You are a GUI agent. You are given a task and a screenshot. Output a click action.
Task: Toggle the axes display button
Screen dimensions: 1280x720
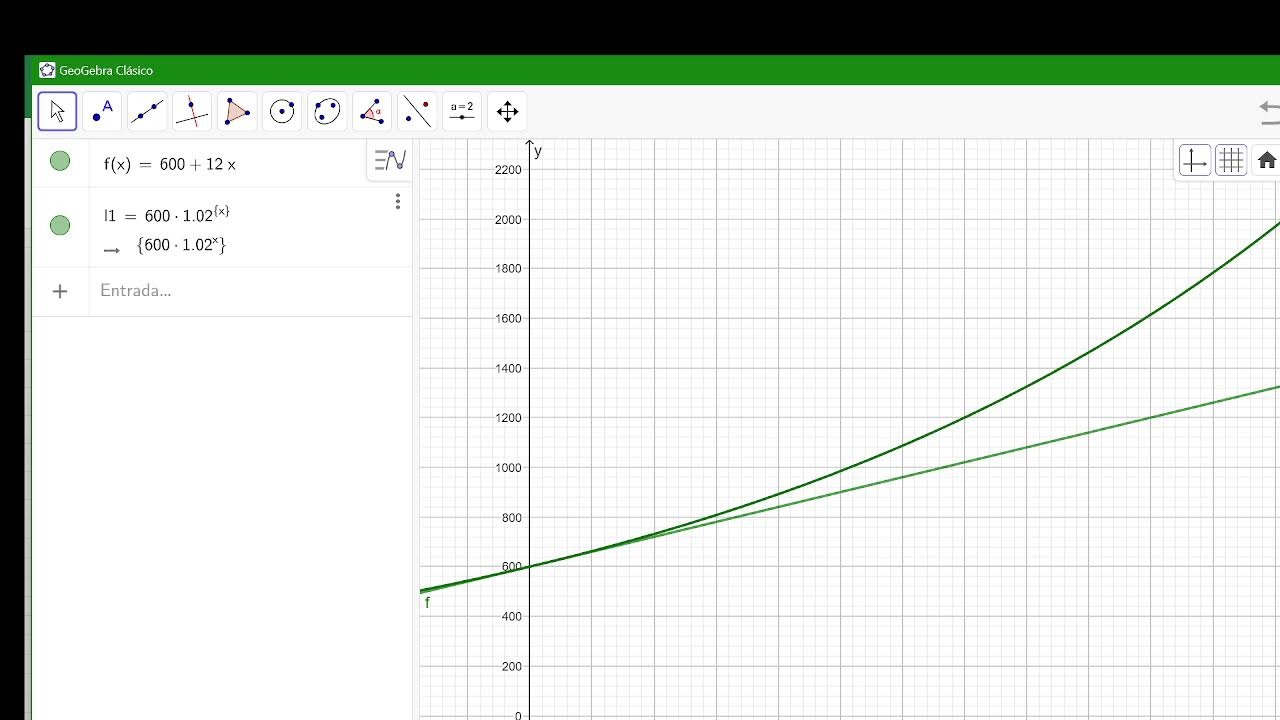click(x=1195, y=160)
